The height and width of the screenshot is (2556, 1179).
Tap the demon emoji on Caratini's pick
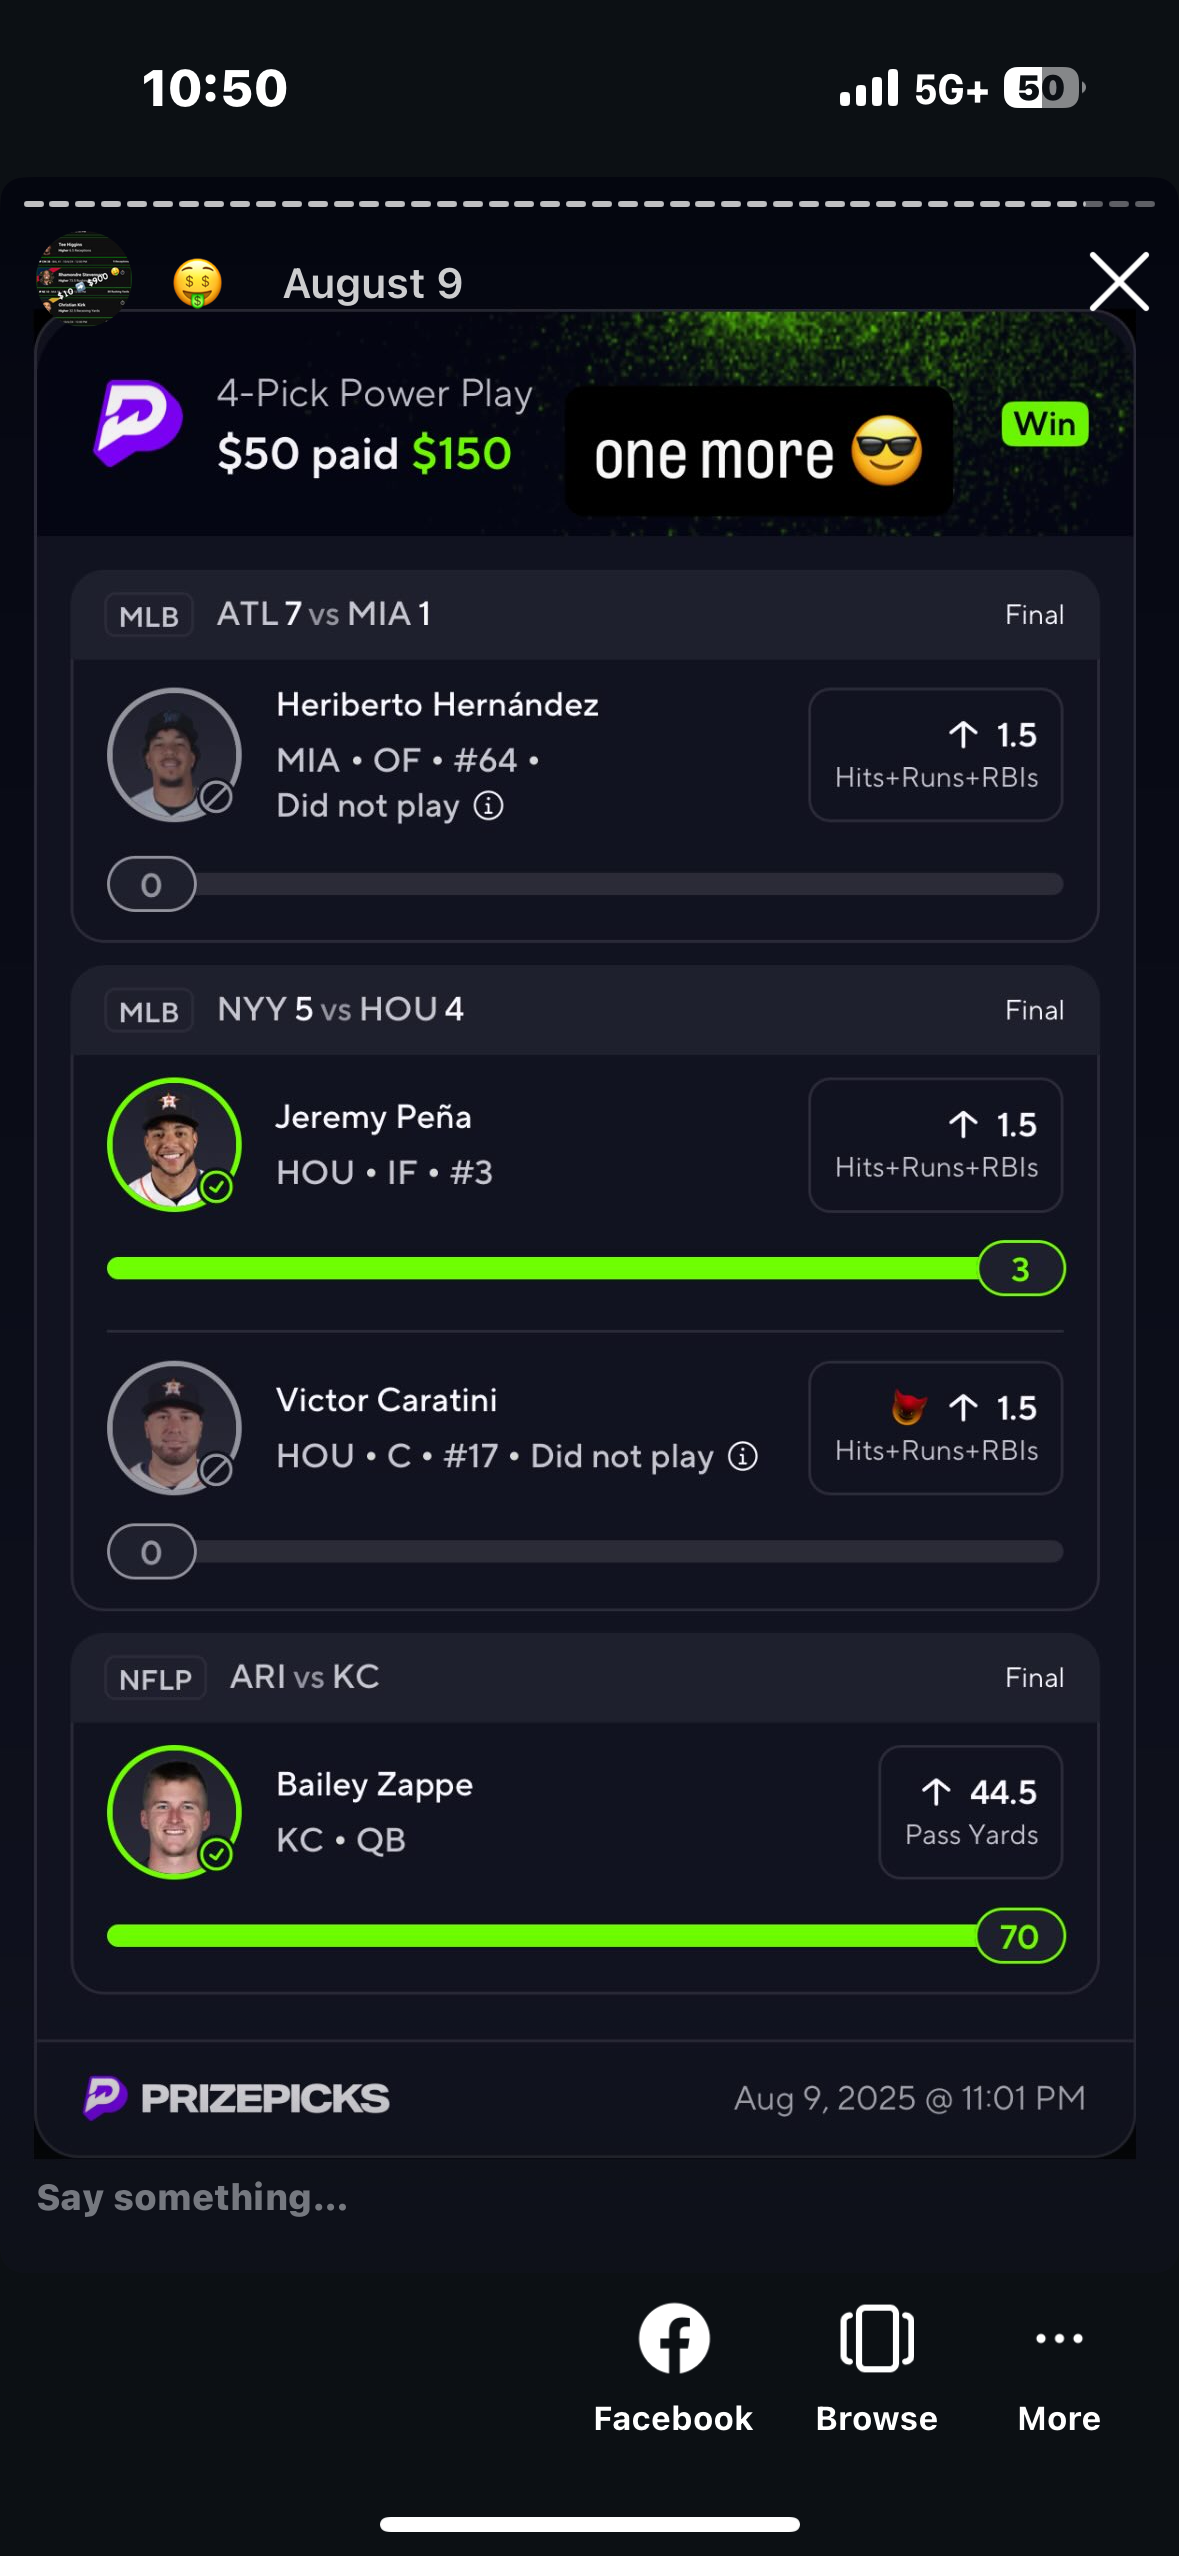click(x=908, y=1407)
